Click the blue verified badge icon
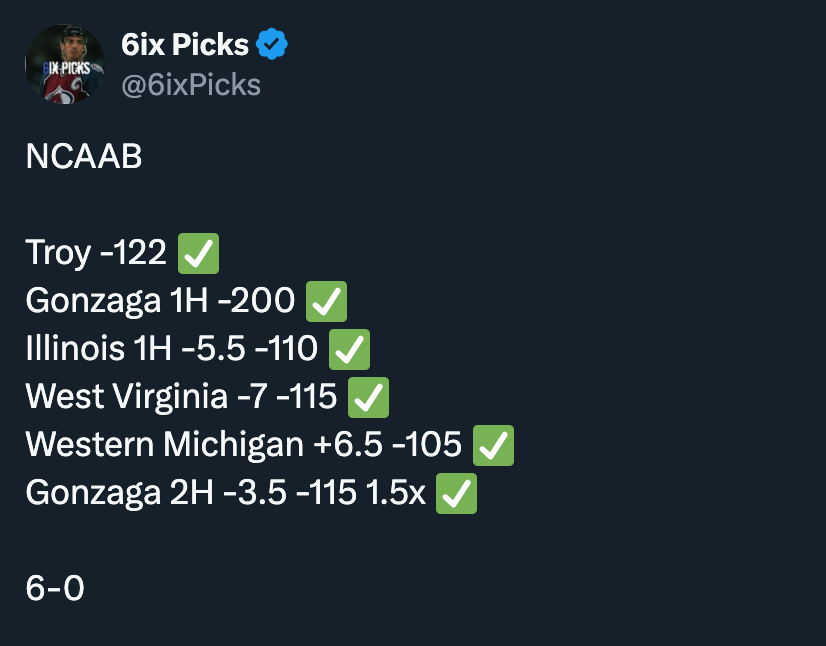 coord(272,44)
